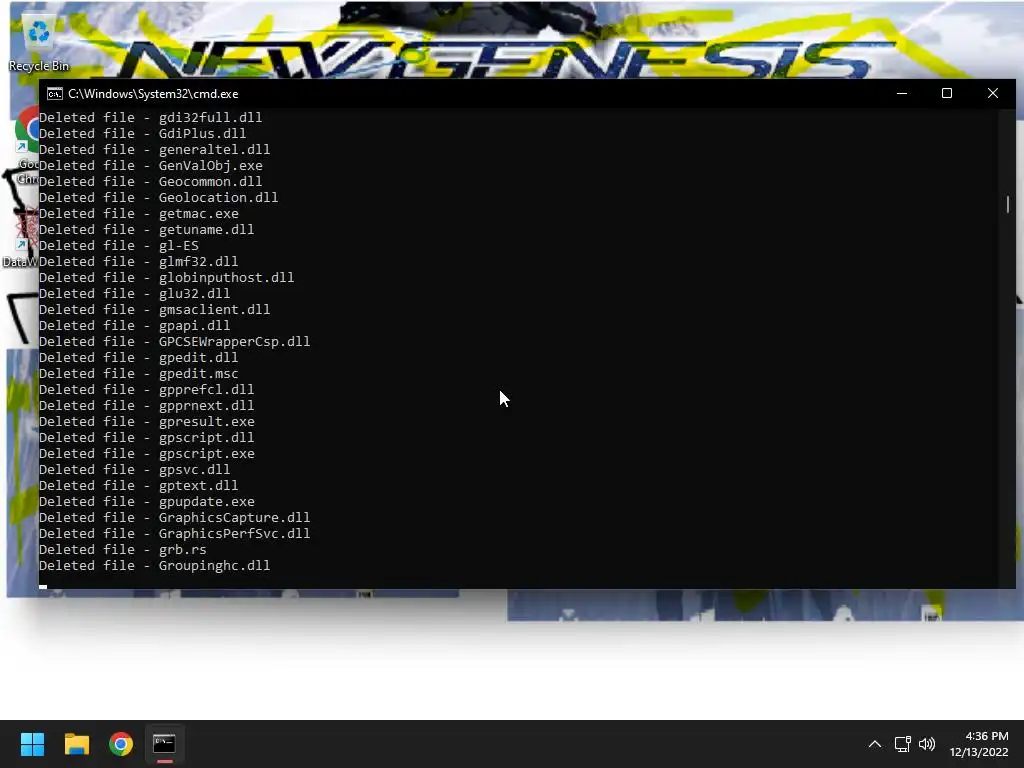Maximize the cmd.exe window
The width and height of the screenshot is (1024, 768).
coord(947,93)
